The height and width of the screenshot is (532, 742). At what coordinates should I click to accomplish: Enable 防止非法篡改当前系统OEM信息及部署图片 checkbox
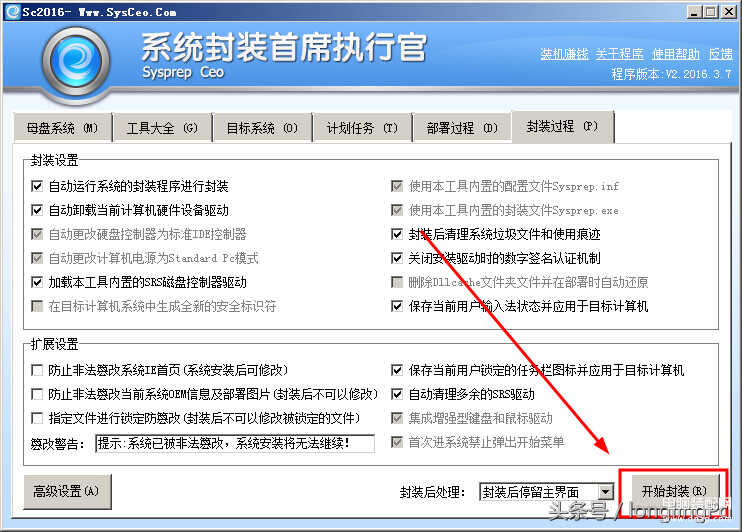[x=36, y=394]
